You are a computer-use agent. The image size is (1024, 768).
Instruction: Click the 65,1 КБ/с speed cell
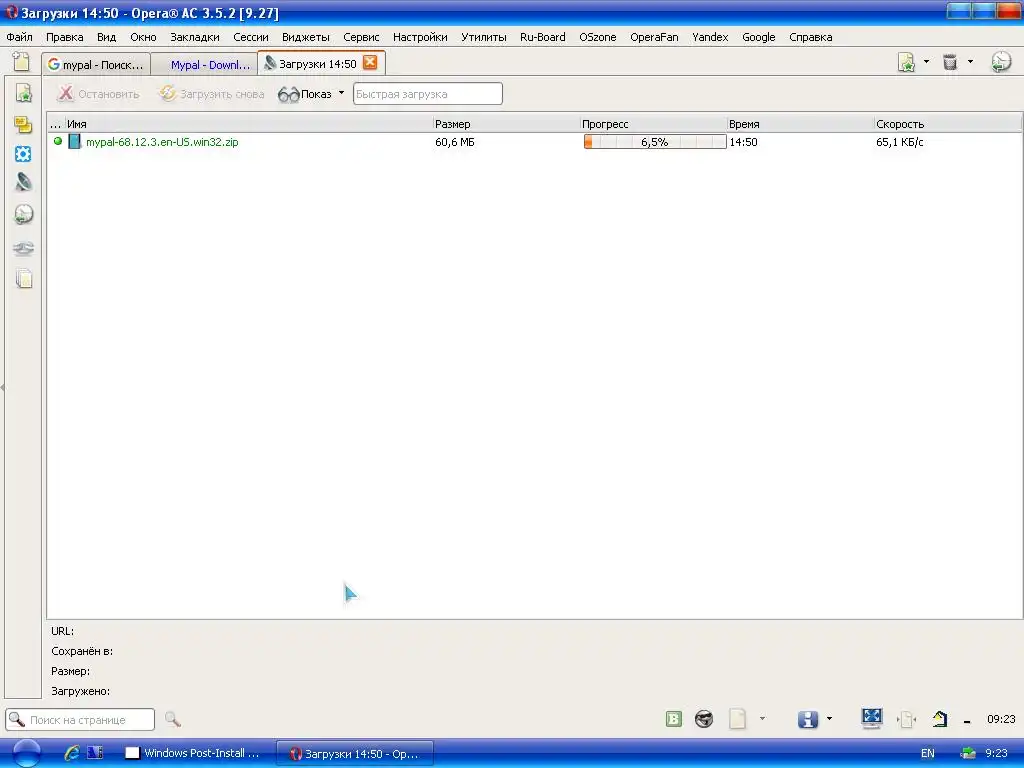coord(899,142)
